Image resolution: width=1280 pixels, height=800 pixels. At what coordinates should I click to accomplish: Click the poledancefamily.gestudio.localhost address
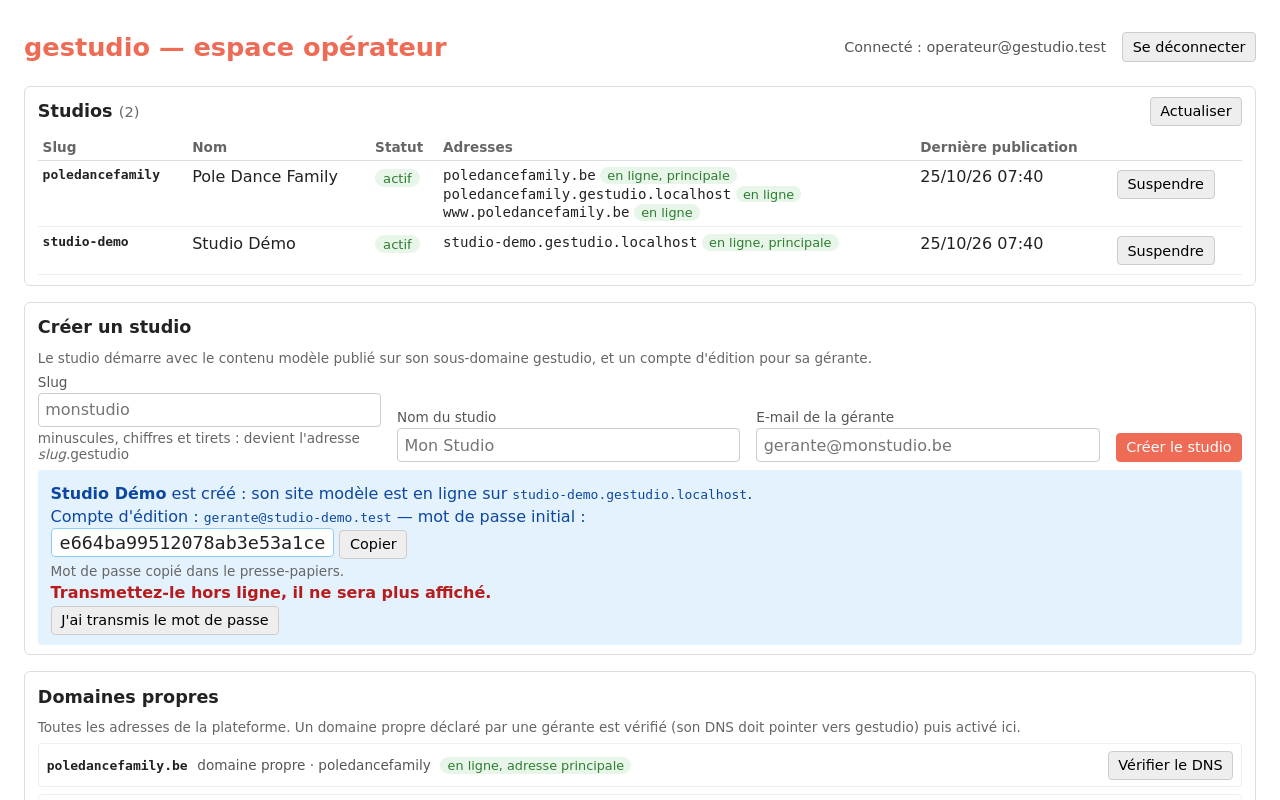pyautogui.click(x=587, y=194)
